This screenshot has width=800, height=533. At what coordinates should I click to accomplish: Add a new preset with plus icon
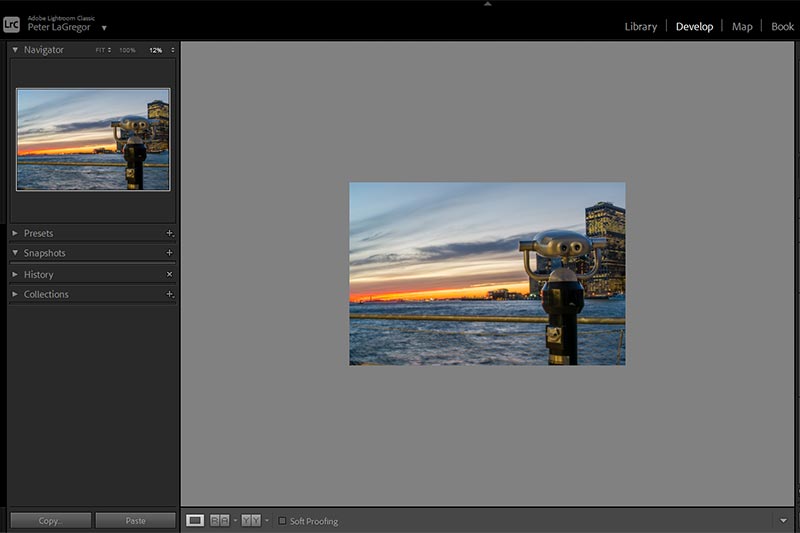point(169,233)
